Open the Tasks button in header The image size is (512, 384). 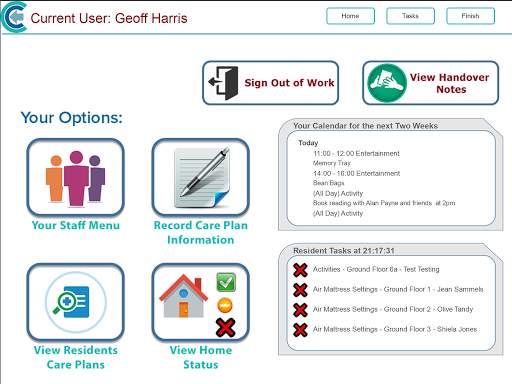pos(410,16)
